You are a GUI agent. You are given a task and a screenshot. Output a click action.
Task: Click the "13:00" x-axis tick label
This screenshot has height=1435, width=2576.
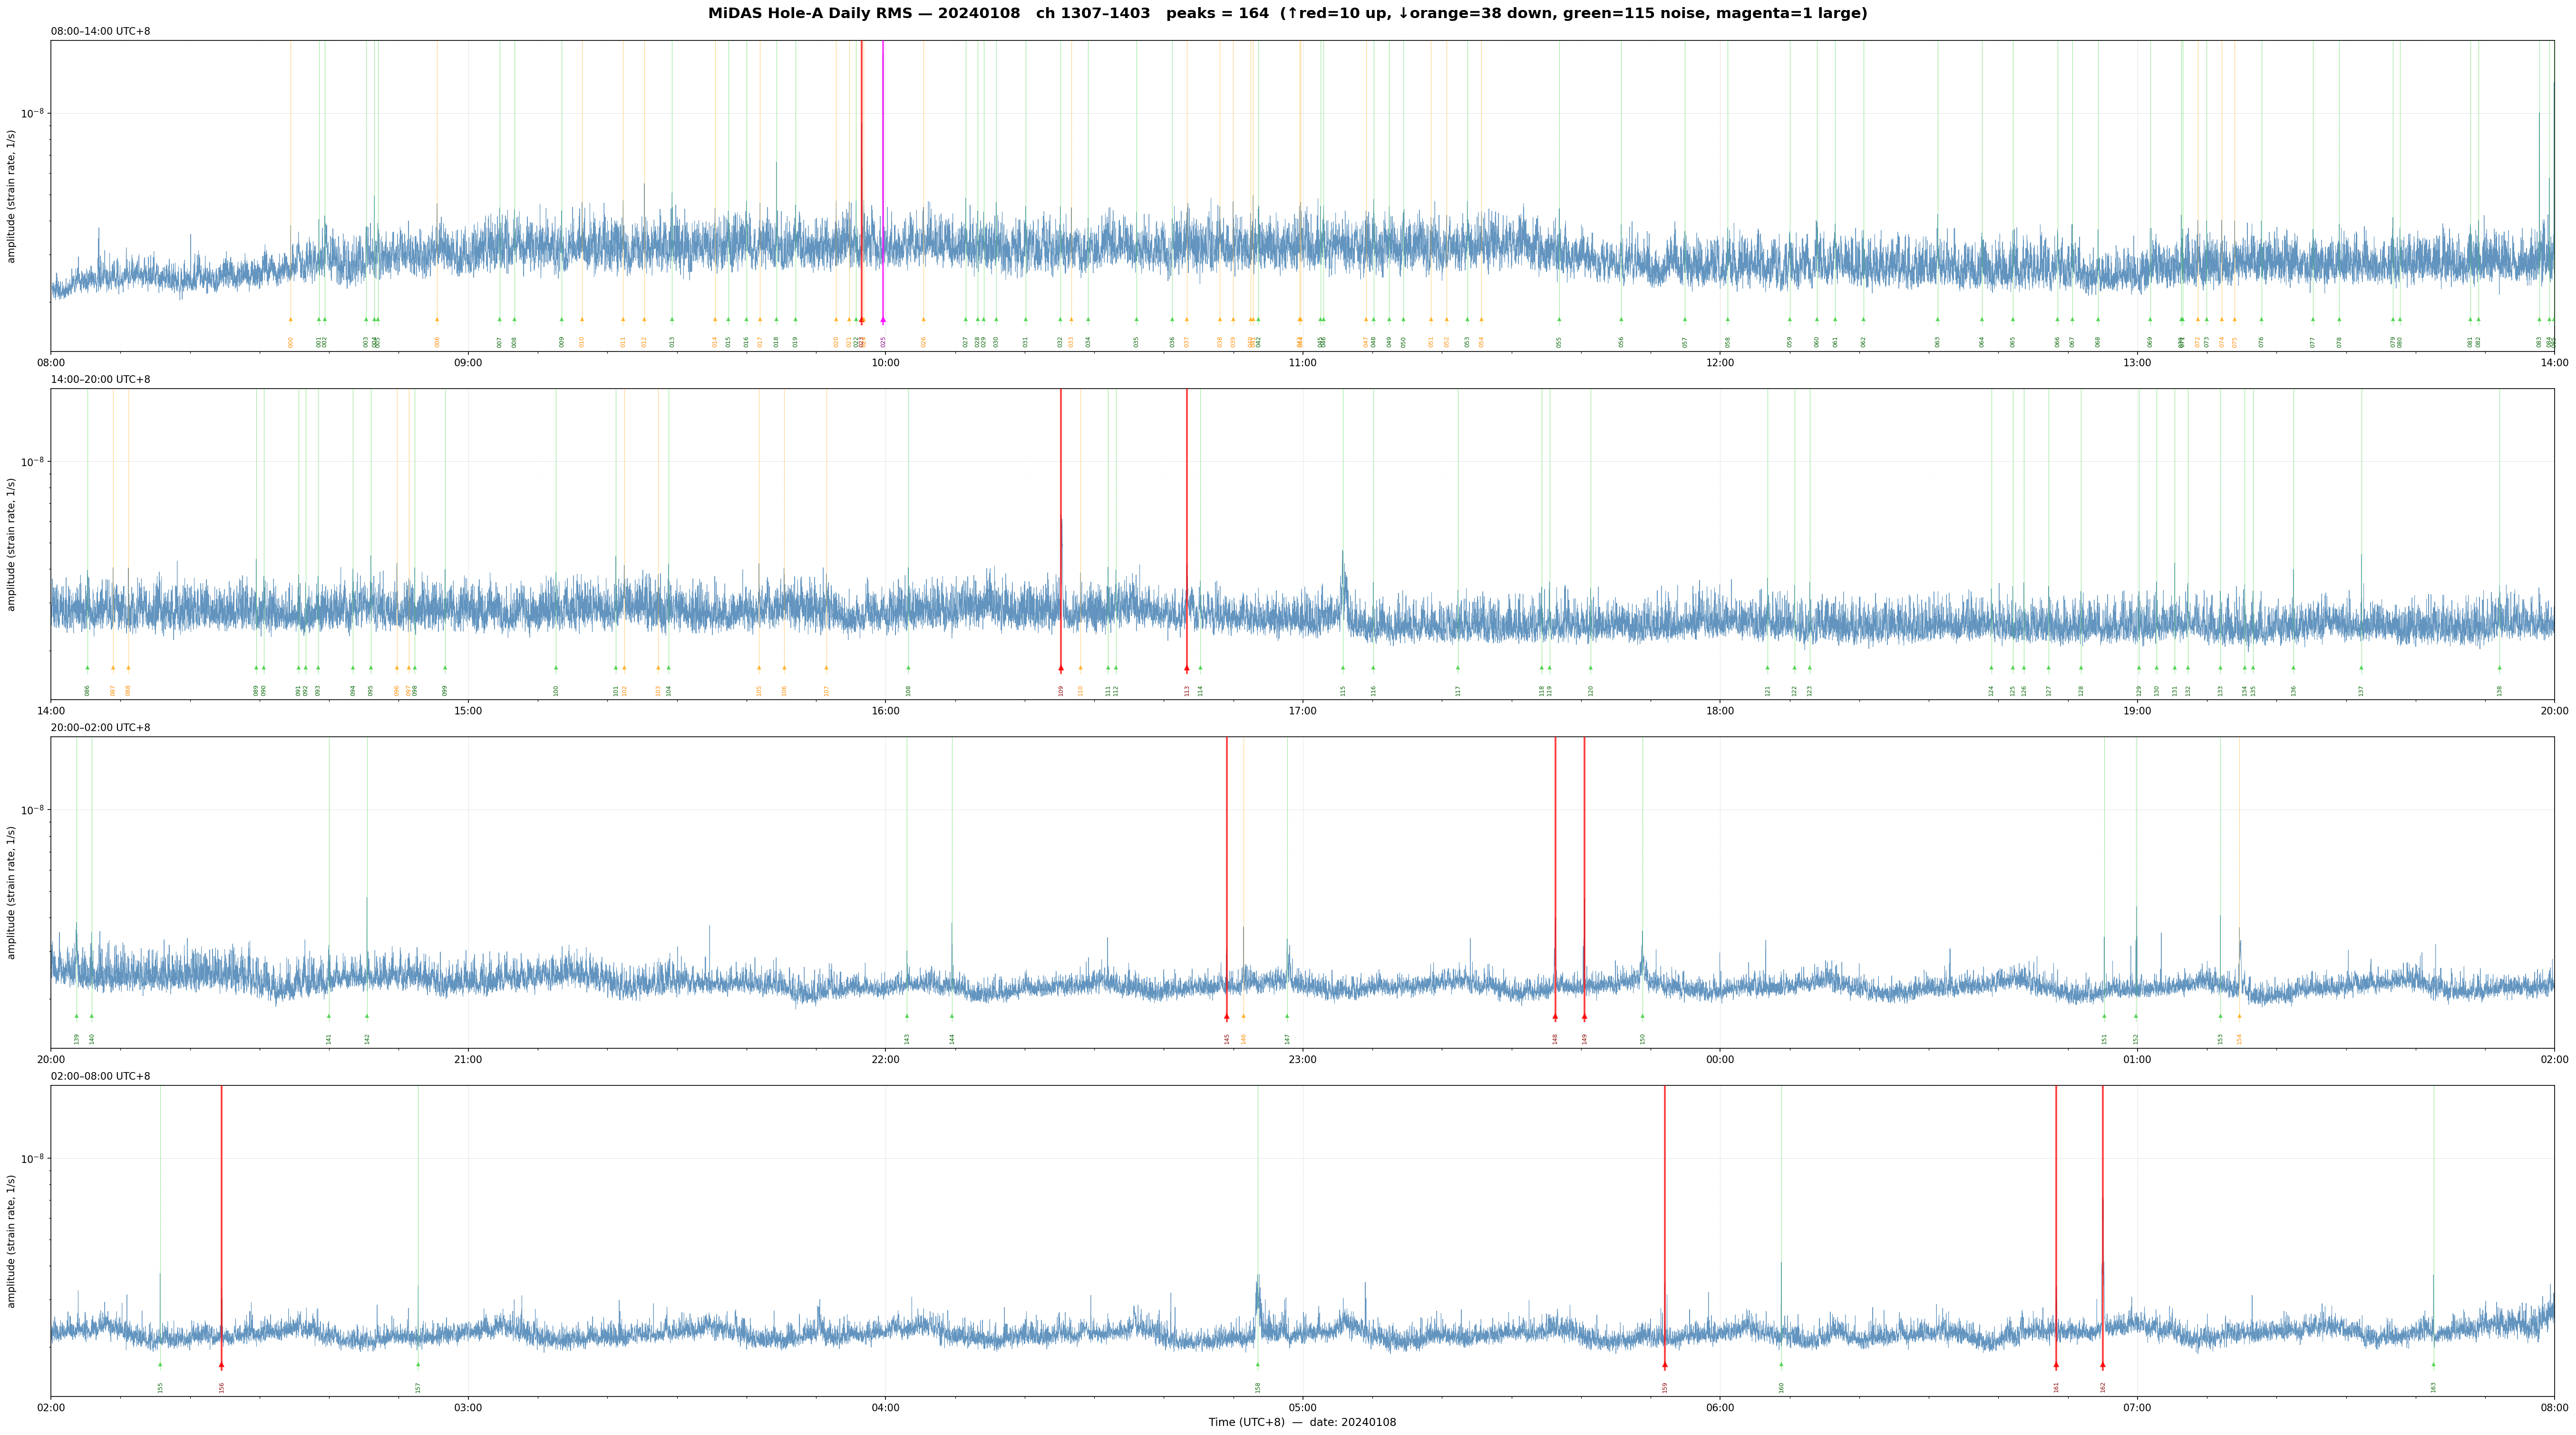2137,363
